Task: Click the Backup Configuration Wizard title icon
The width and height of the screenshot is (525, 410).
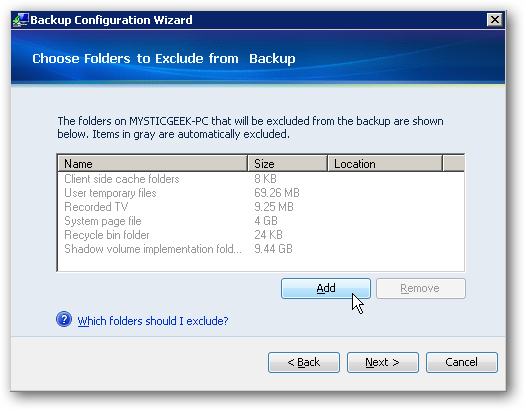Action: [x=20, y=20]
